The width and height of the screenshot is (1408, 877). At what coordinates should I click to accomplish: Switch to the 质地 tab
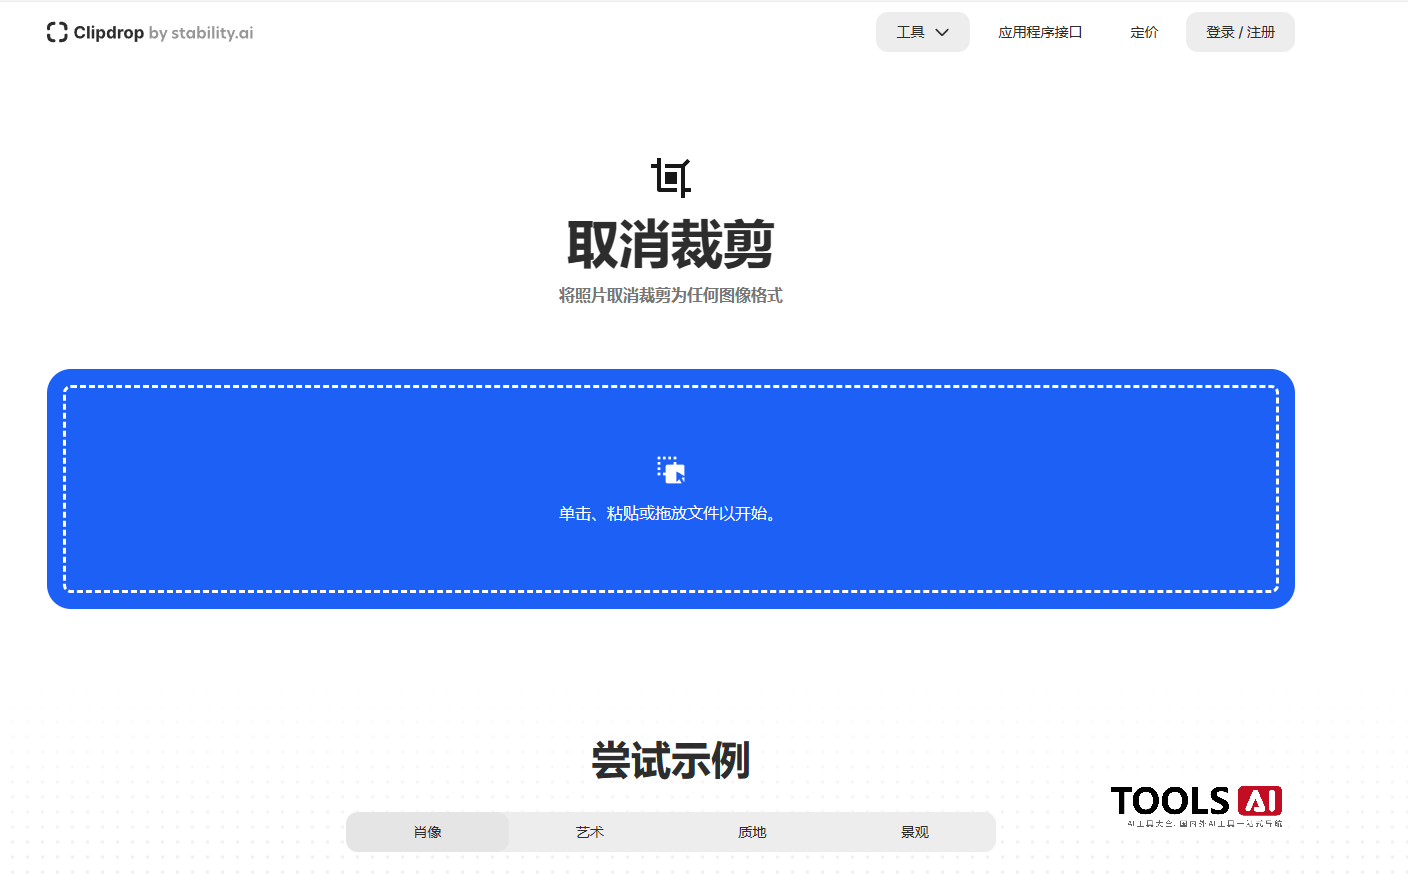point(752,831)
